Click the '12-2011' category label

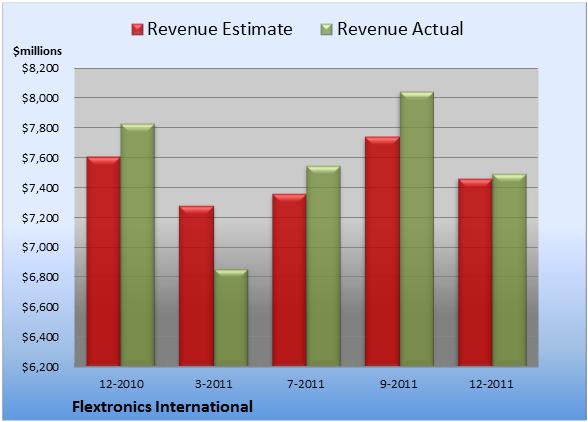pyautogui.click(x=491, y=384)
